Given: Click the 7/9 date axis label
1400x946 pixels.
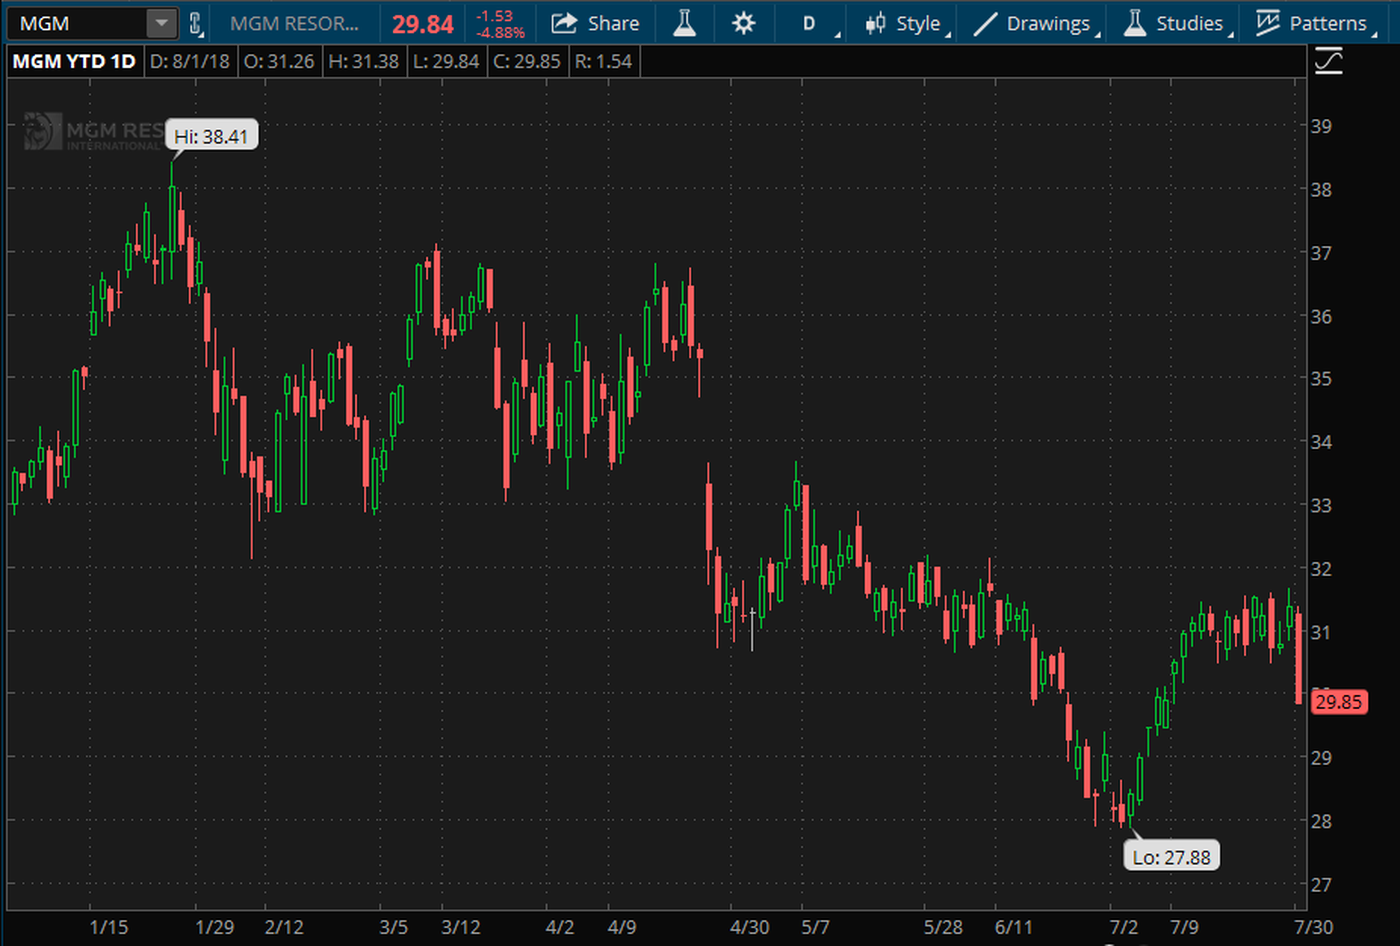Looking at the screenshot, I should coord(1185,927).
